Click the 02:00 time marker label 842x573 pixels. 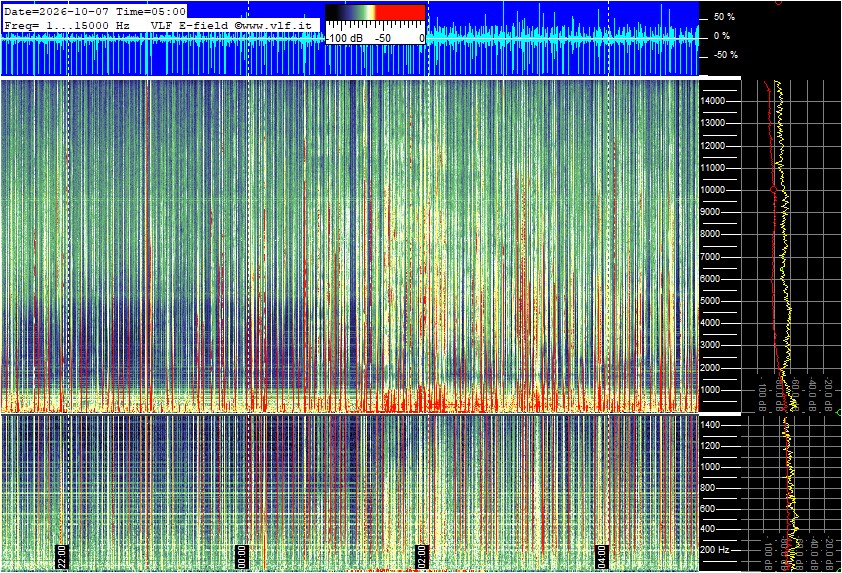(x=422, y=556)
